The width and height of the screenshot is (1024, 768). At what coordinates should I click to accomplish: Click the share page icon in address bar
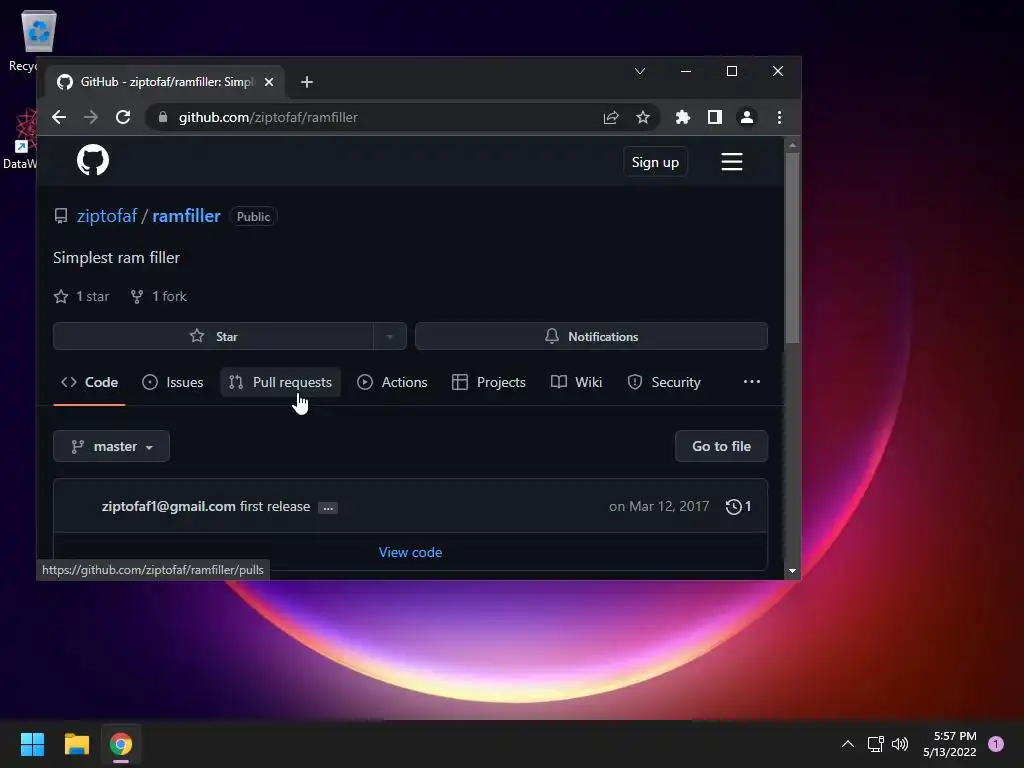(611, 118)
